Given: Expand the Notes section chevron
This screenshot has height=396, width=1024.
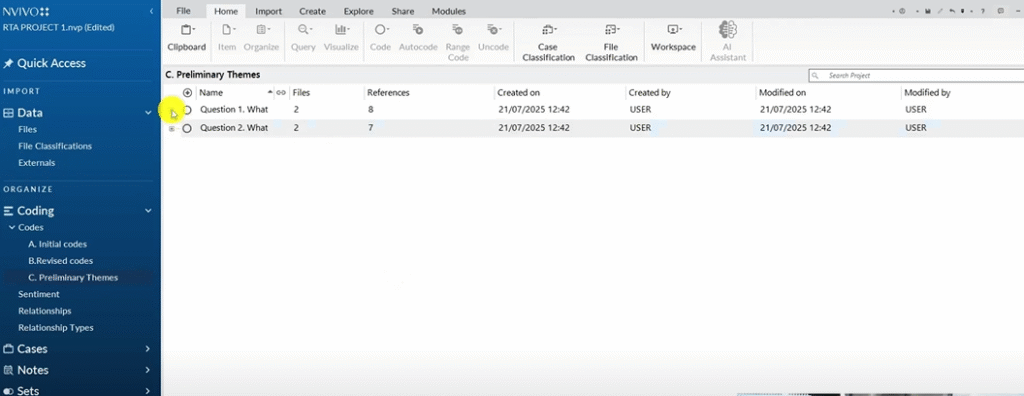Looking at the screenshot, I should [148, 371].
